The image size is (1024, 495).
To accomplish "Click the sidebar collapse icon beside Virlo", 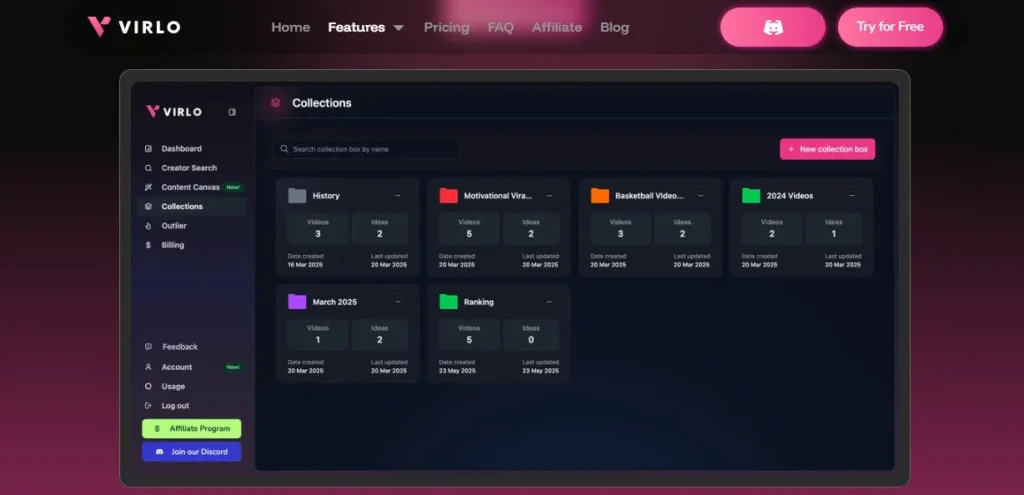I will [x=232, y=112].
